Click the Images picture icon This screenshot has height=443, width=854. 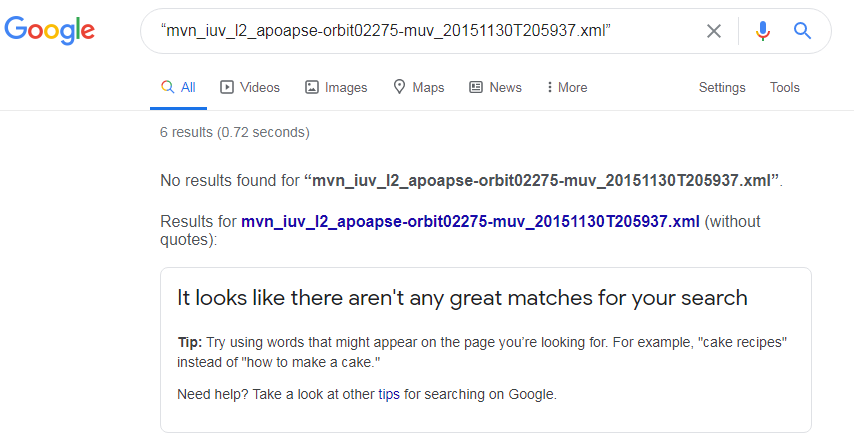coord(312,87)
